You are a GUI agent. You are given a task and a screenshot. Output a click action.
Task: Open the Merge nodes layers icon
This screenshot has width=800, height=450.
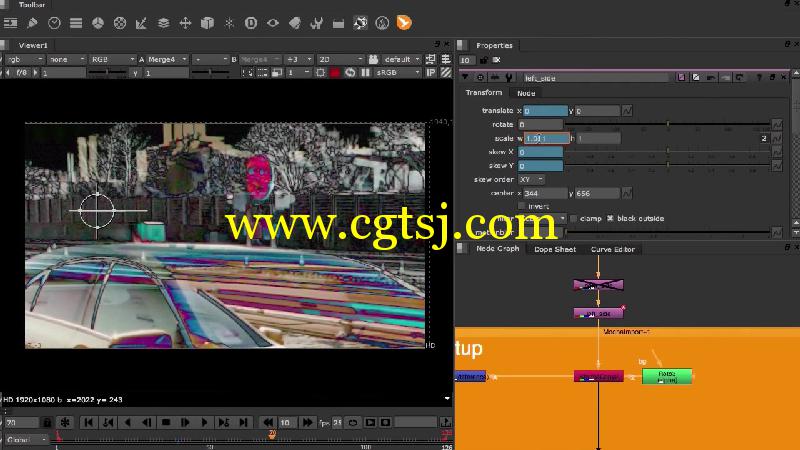[163, 23]
